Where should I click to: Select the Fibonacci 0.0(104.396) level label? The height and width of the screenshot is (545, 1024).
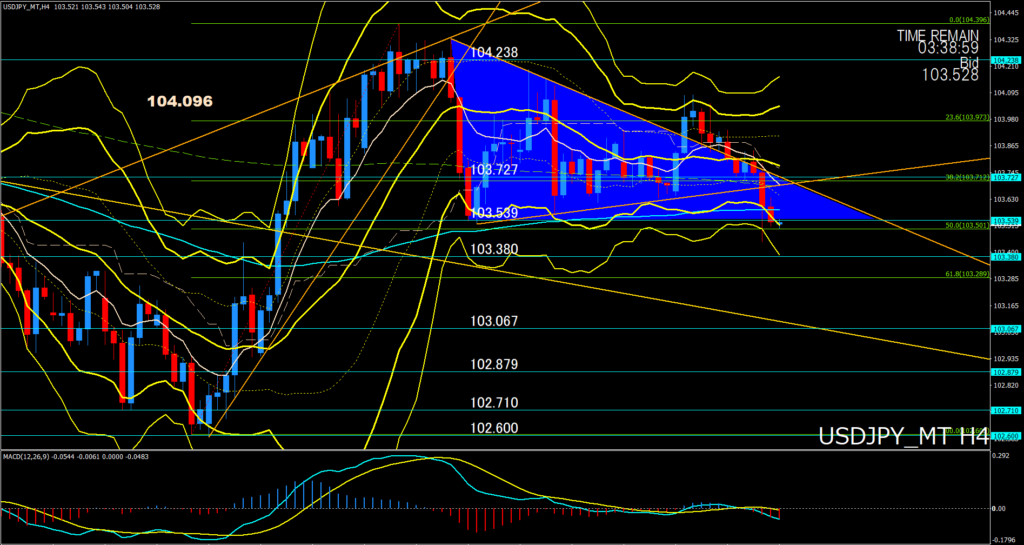pyautogui.click(x=967, y=20)
